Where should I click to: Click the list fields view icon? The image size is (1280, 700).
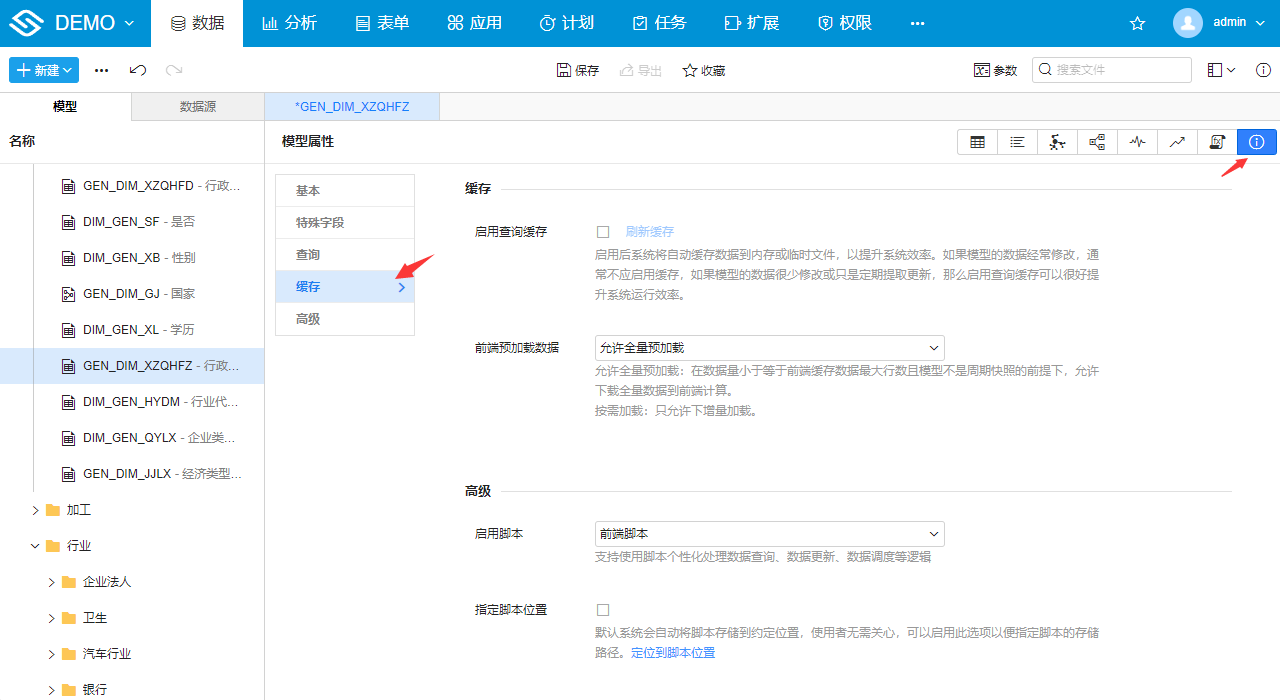click(x=1017, y=142)
